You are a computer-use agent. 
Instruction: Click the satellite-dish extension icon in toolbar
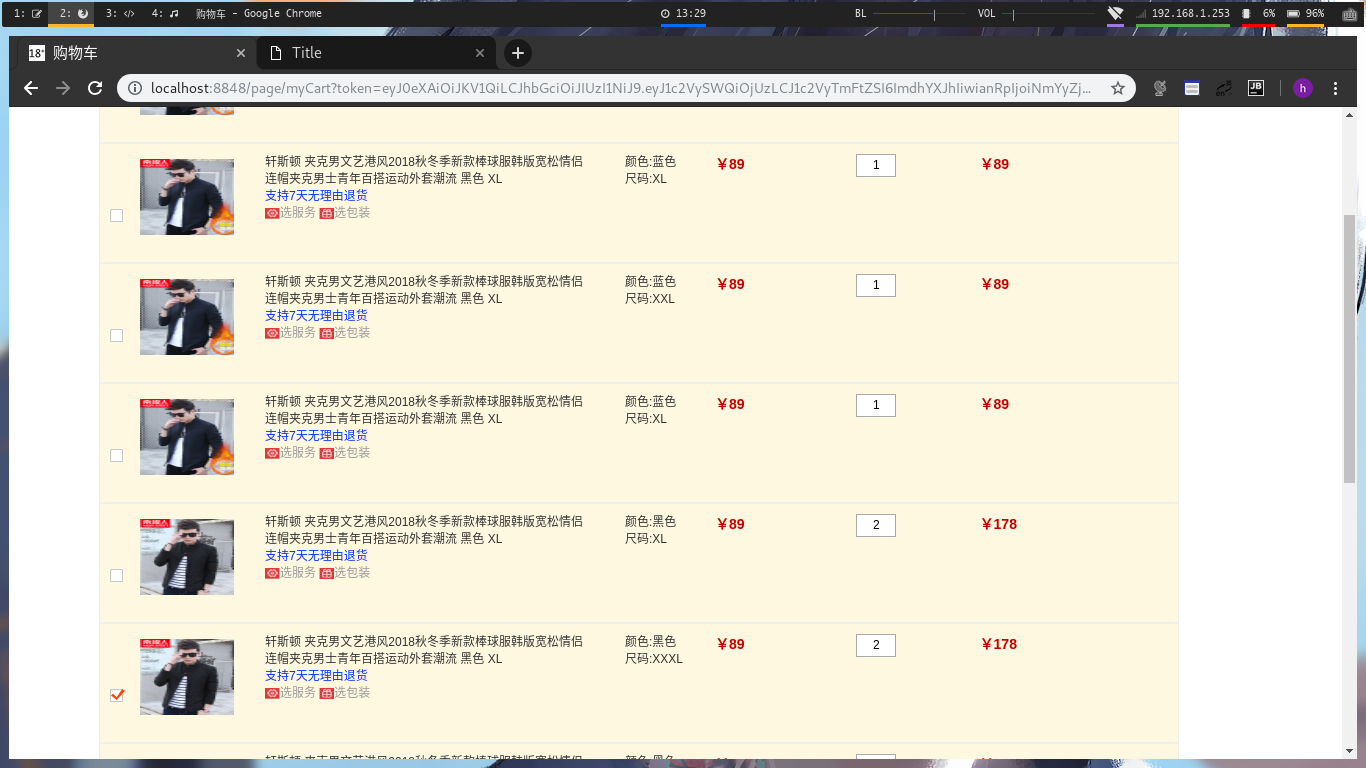tap(1160, 88)
